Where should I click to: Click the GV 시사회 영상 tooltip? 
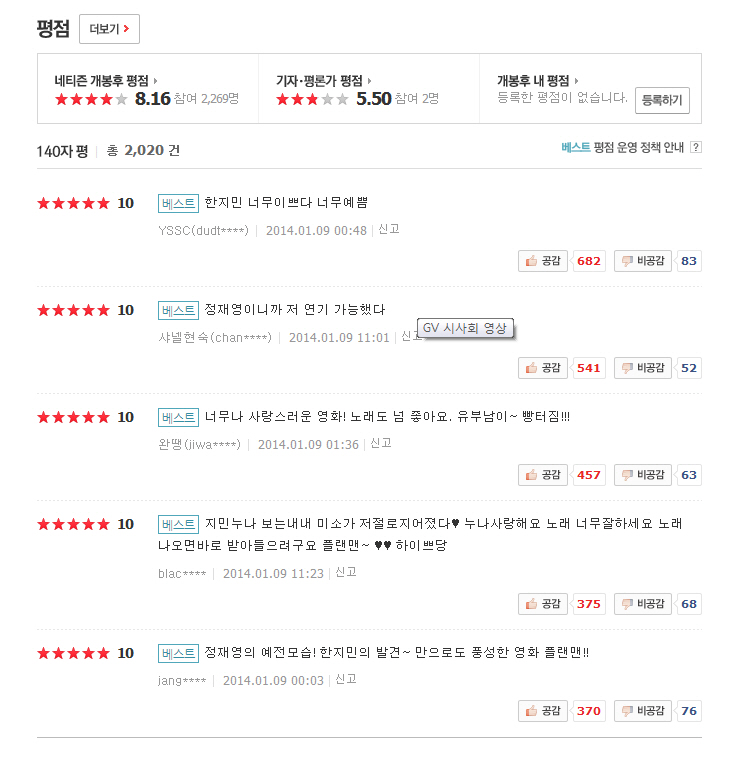point(465,329)
